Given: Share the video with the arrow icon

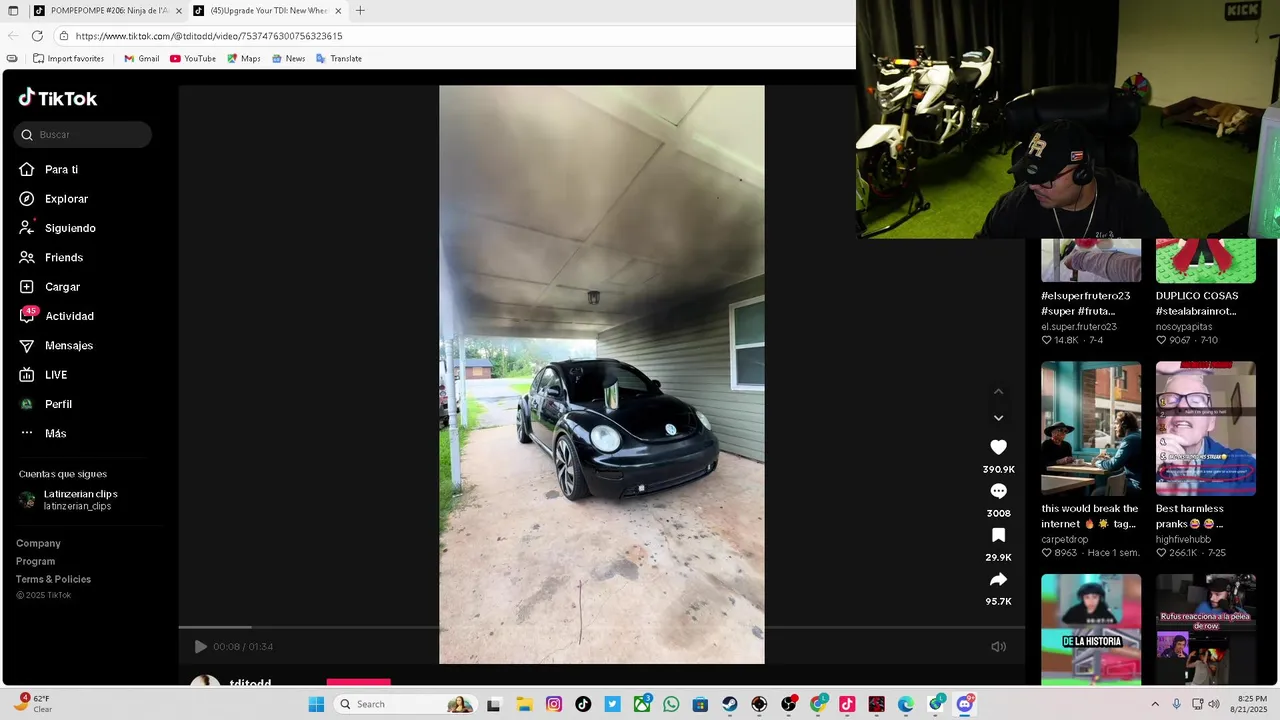Looking at the screenshot, I should 998,579.
